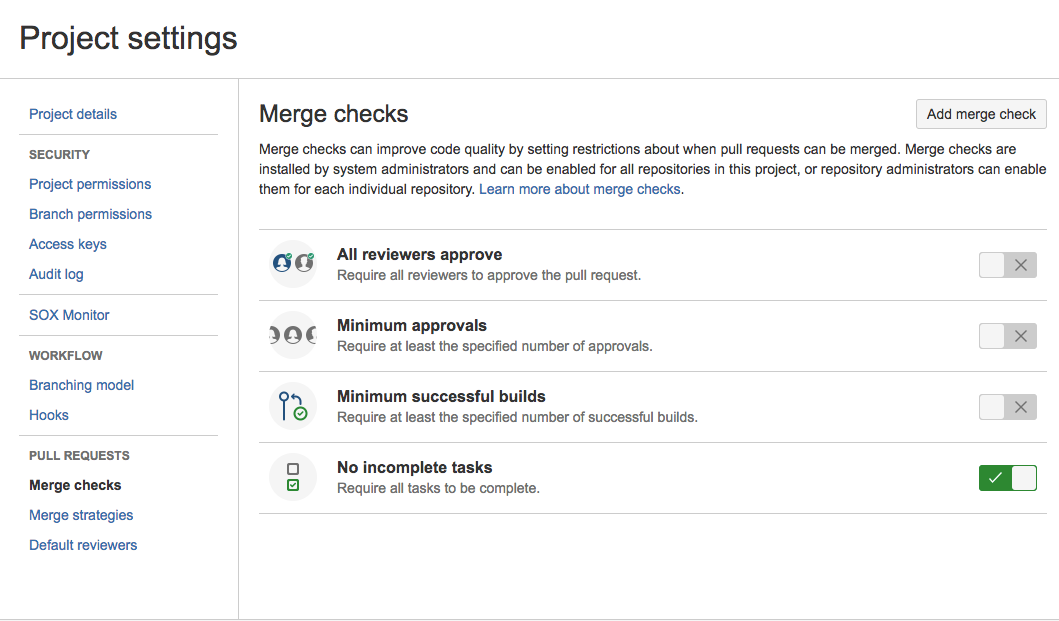Click the No incomplete tasks checklist icon
The width and height of the screenshot is (1059, 621).
tap(293, 477)
